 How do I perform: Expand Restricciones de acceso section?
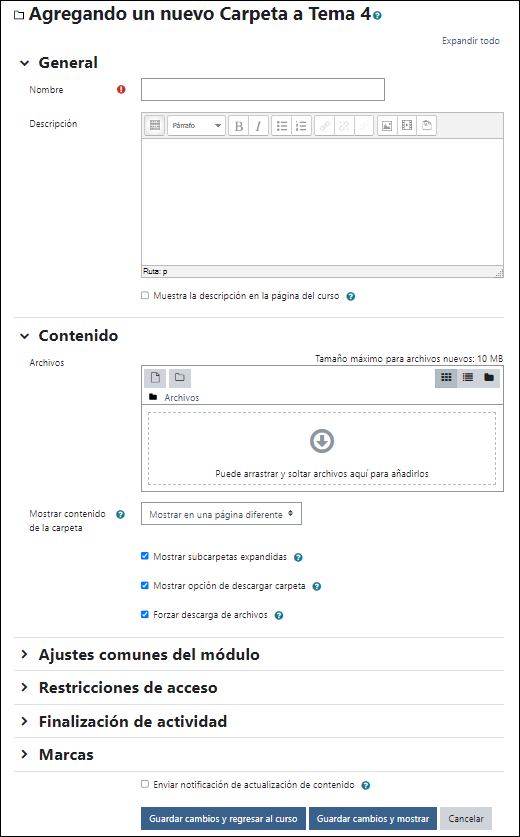click(x=128, y=688)
